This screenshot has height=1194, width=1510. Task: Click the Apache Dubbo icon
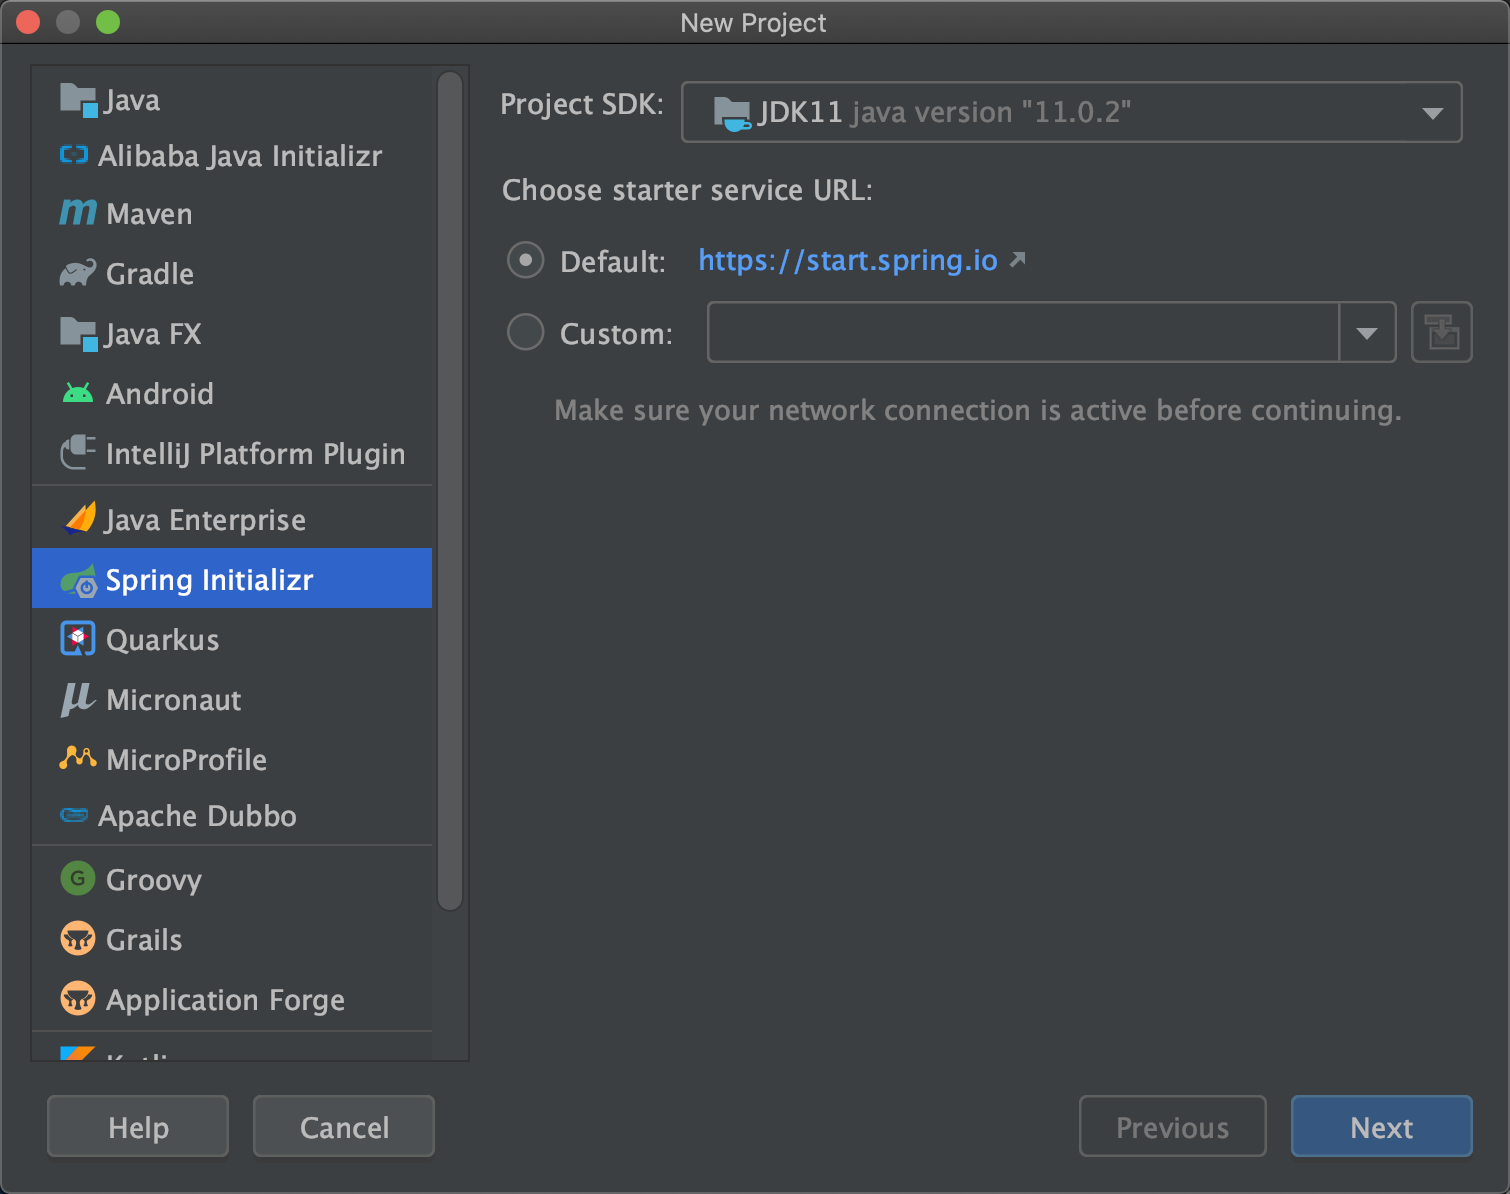[x=74, y=815]
